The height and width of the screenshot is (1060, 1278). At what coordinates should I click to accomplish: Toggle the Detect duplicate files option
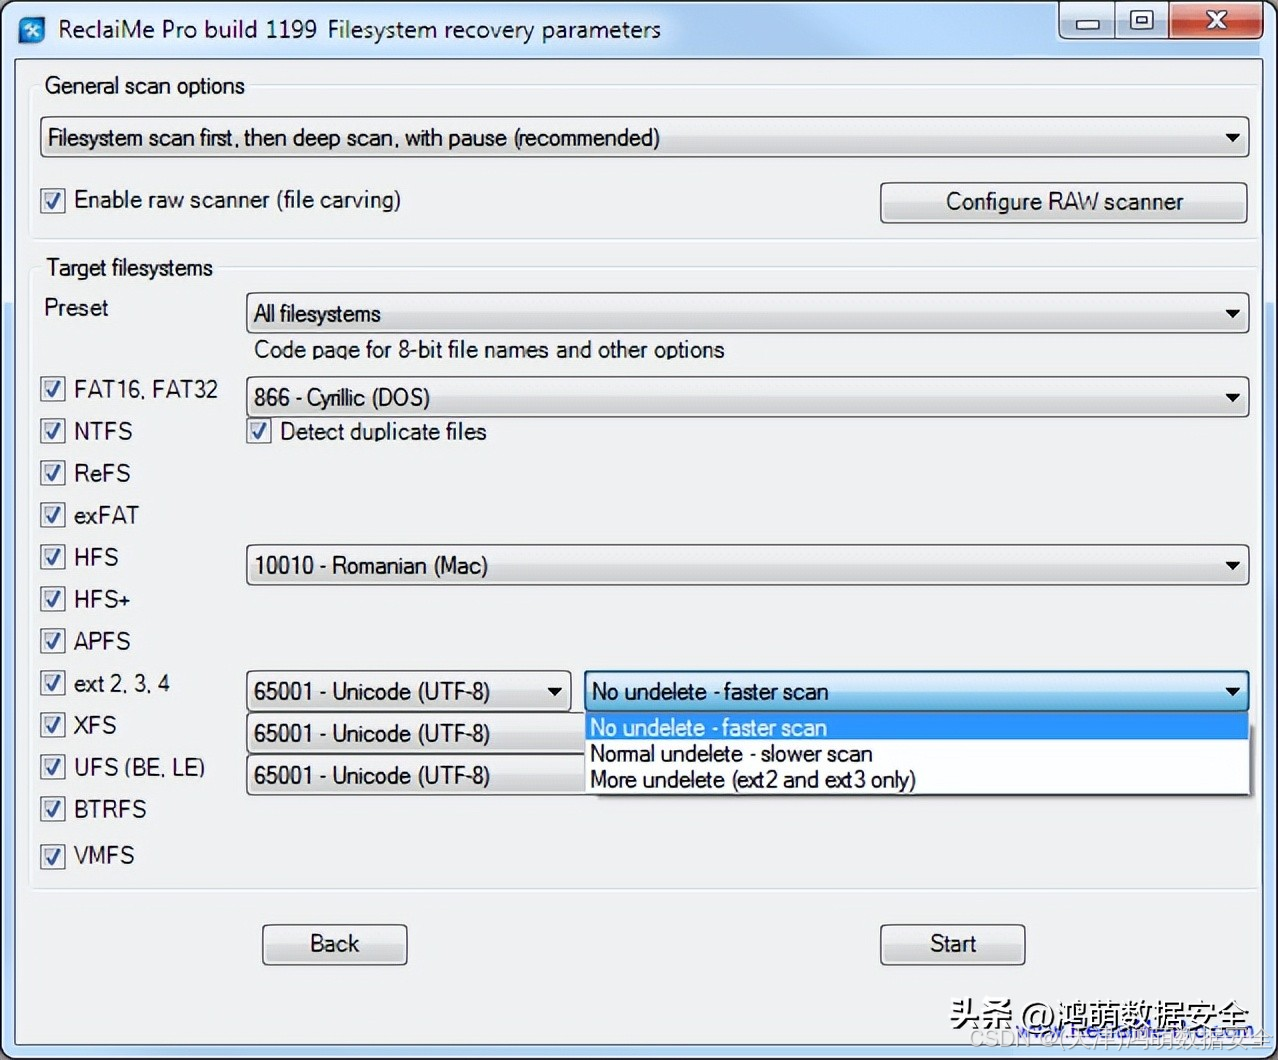coord(258,431)
